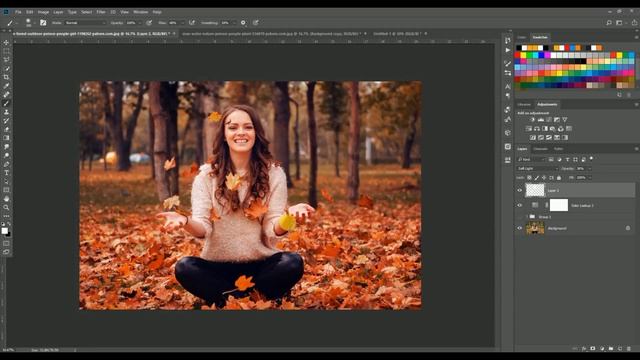Select the Rectangle shape tool
Image resolution: width=640 pixels, height=360 pixels.
[x=6, y=190]
